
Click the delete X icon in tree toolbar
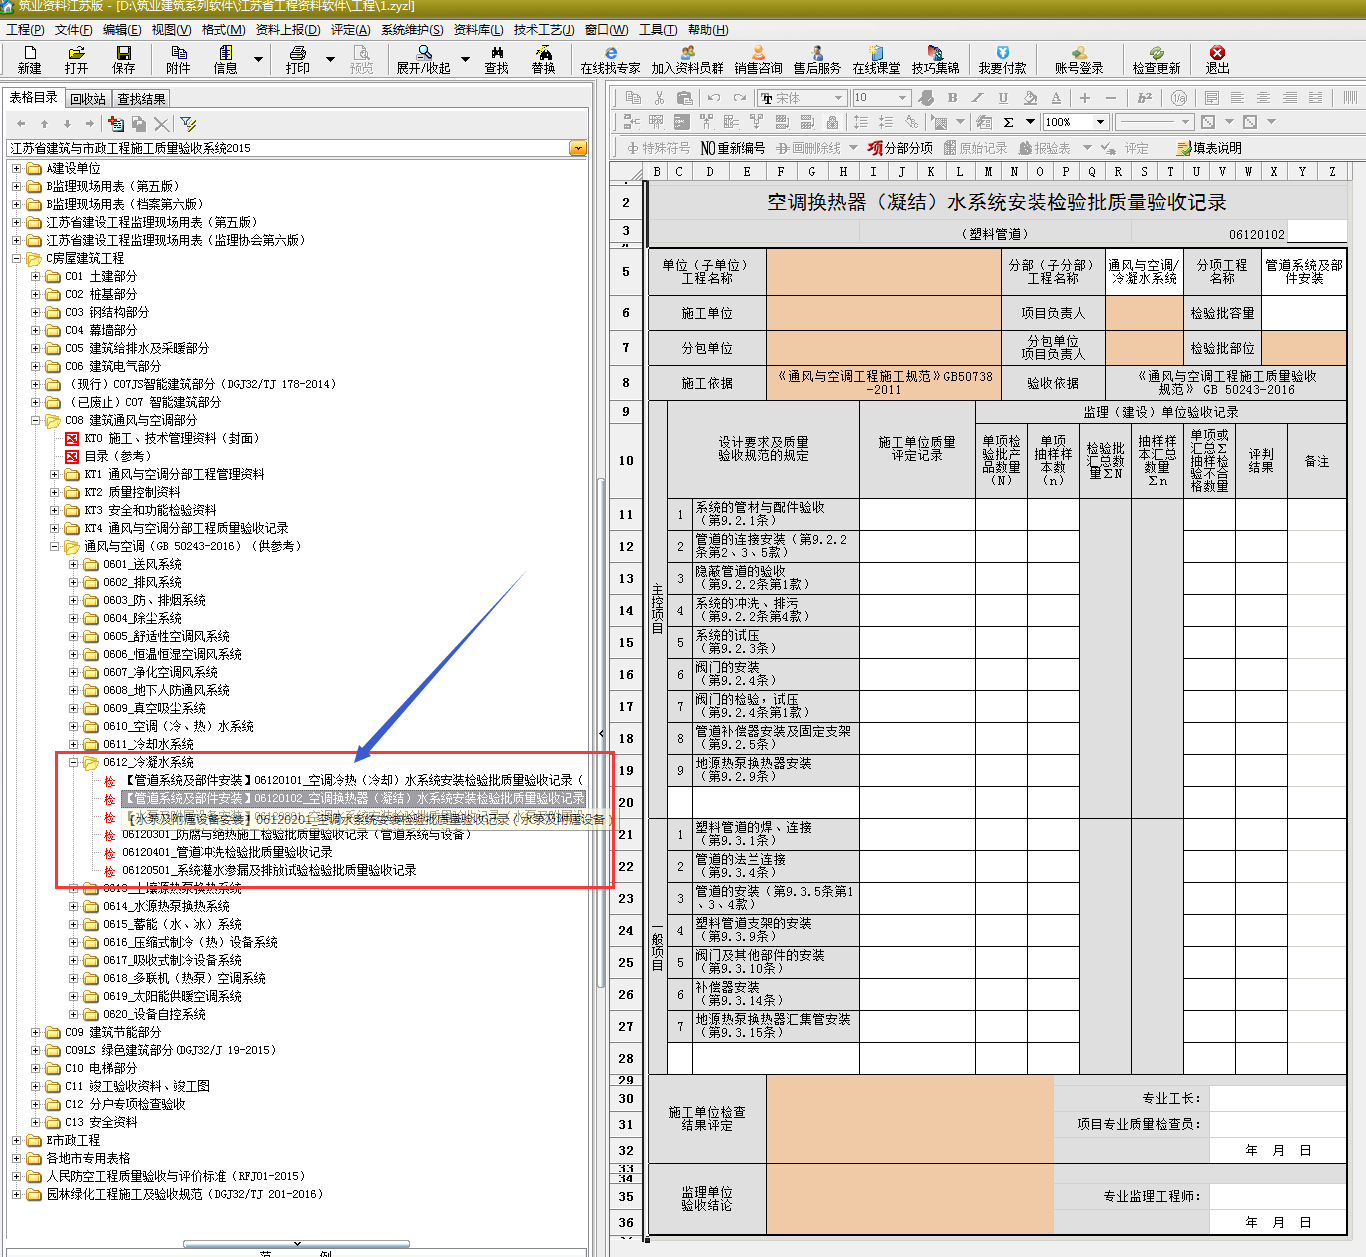[x=161, y=123]
